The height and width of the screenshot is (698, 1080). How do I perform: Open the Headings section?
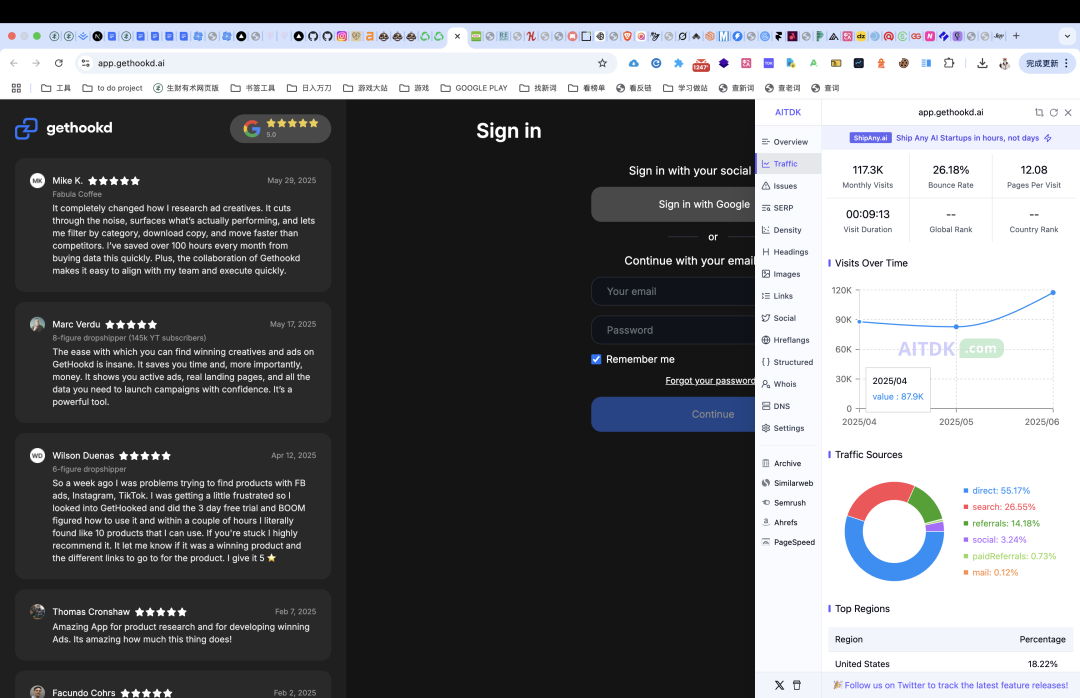click(x=785, y=252)
